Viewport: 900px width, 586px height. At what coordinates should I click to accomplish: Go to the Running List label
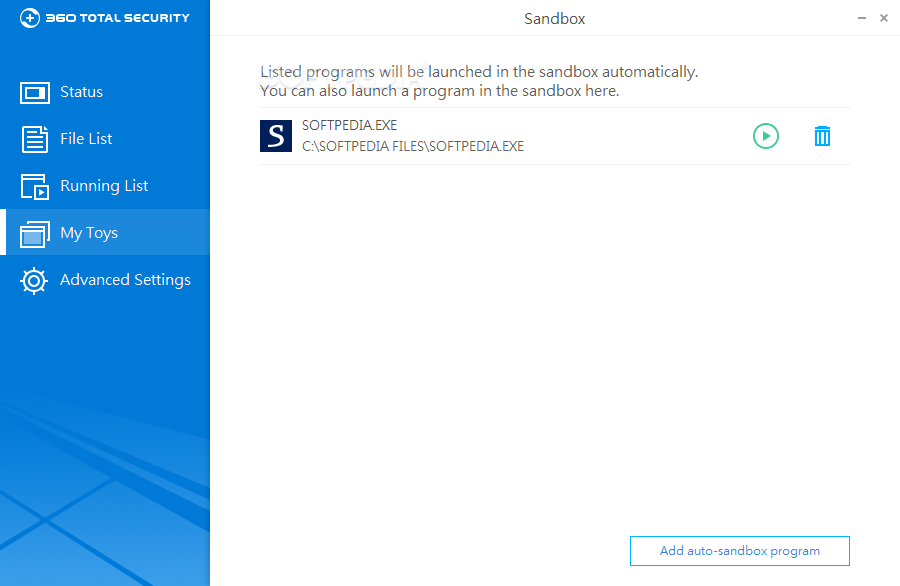coord(104,186)
